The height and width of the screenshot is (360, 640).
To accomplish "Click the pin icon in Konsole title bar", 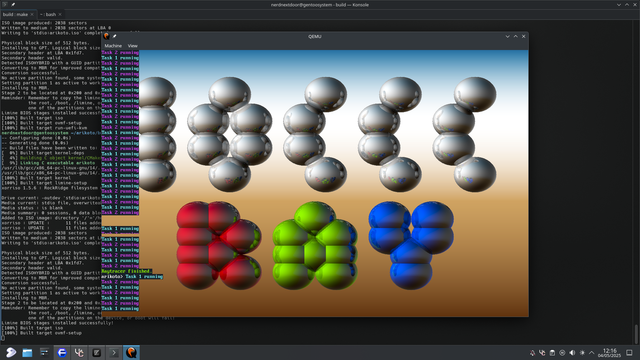I will pyautogui.click(x=13, y=4).
